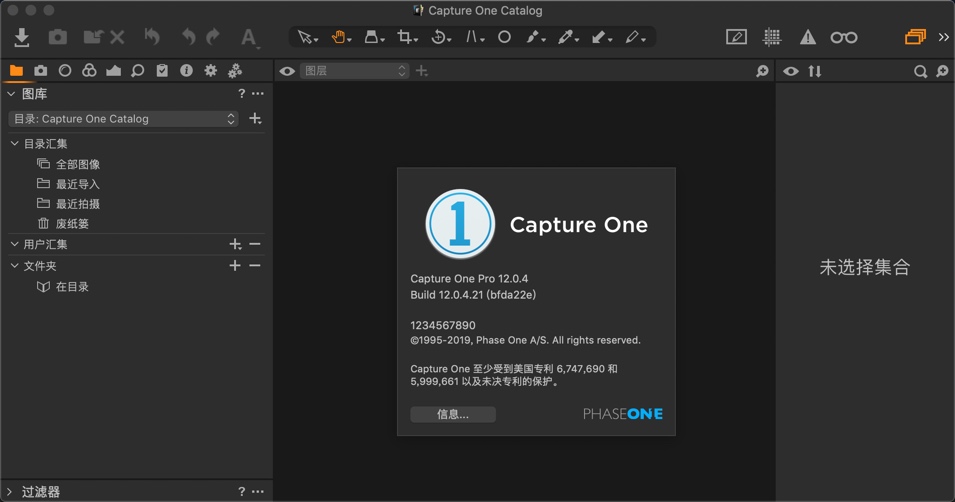Toggle viewer eye icon beside 图层 dropdown
Image resolution: width=955 pixels, height=502 pixels.
(x=287, y=71)
